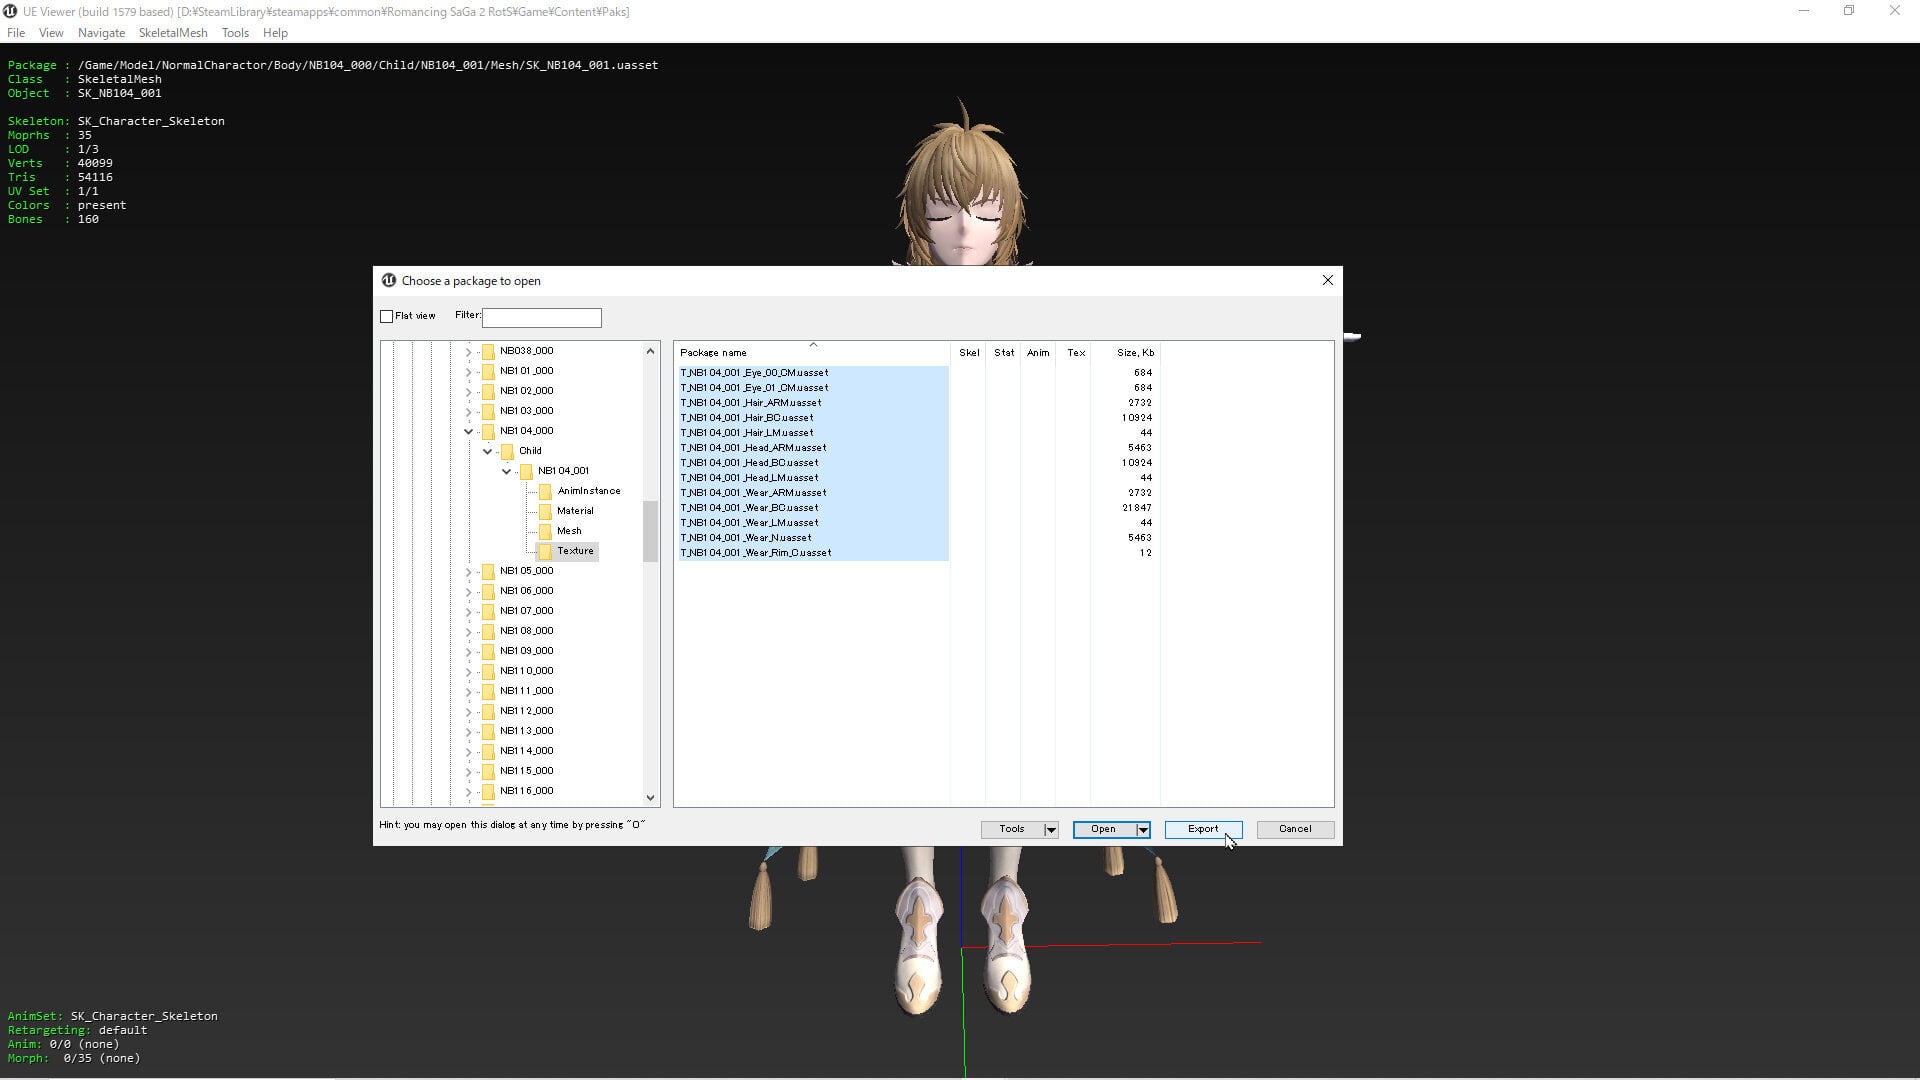Image resolution: width=1920 pixels, height=1080 pixels.
Task: Open the Tools menu in menu bar
Action: (x=235, y=33)
